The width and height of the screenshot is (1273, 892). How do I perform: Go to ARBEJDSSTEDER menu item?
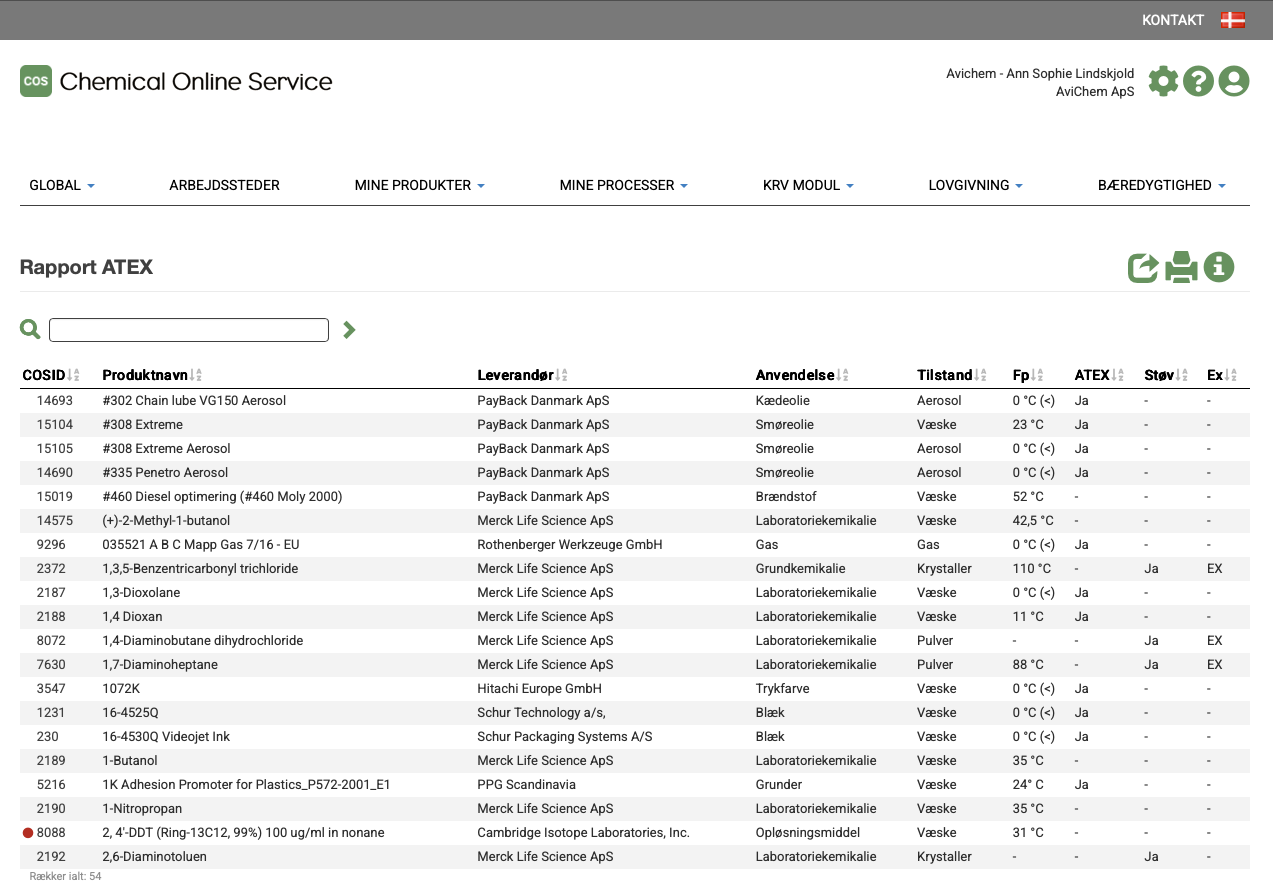[224, 185]
